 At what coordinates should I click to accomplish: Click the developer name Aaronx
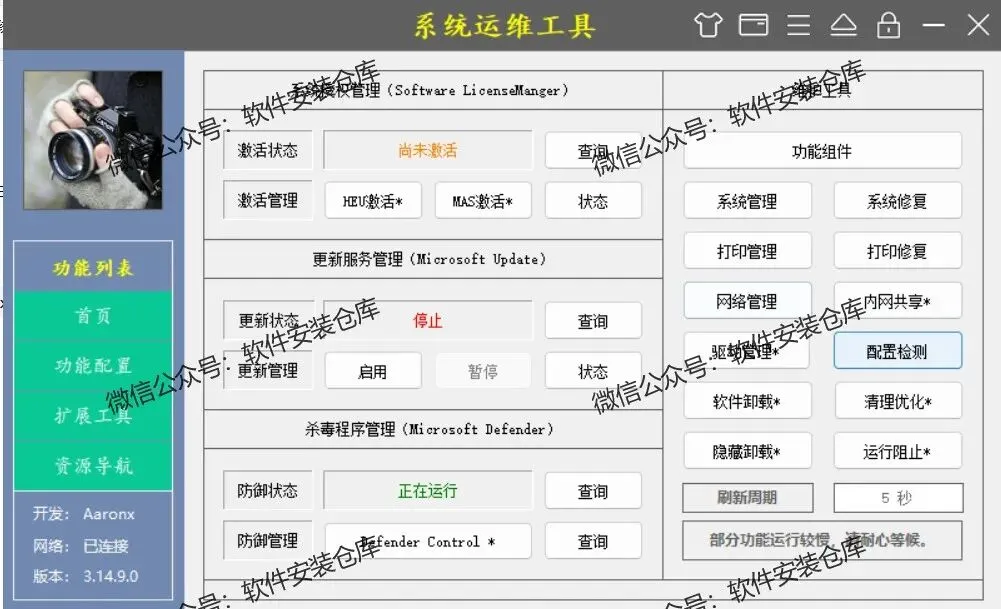coord(109,514)
